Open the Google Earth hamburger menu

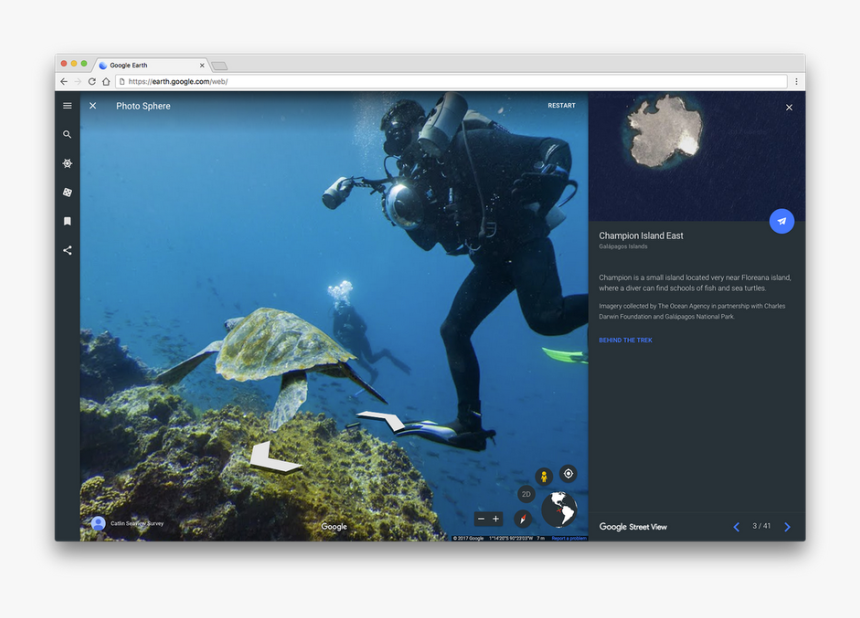tap(66, 105)
